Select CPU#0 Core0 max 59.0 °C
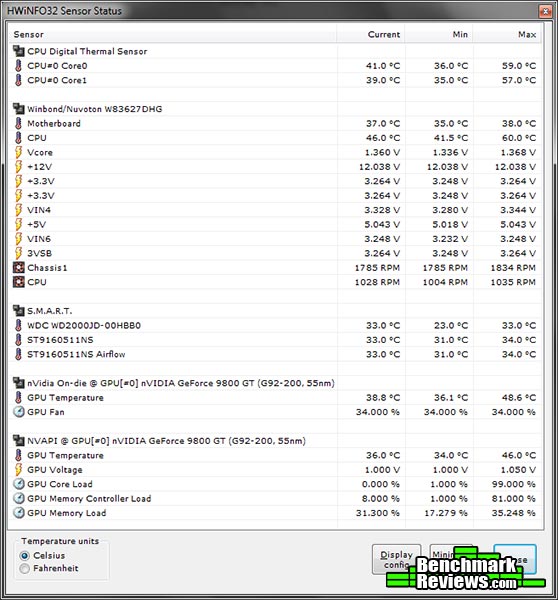The height and width of the screenshot is (600, 558). (519, 66)
